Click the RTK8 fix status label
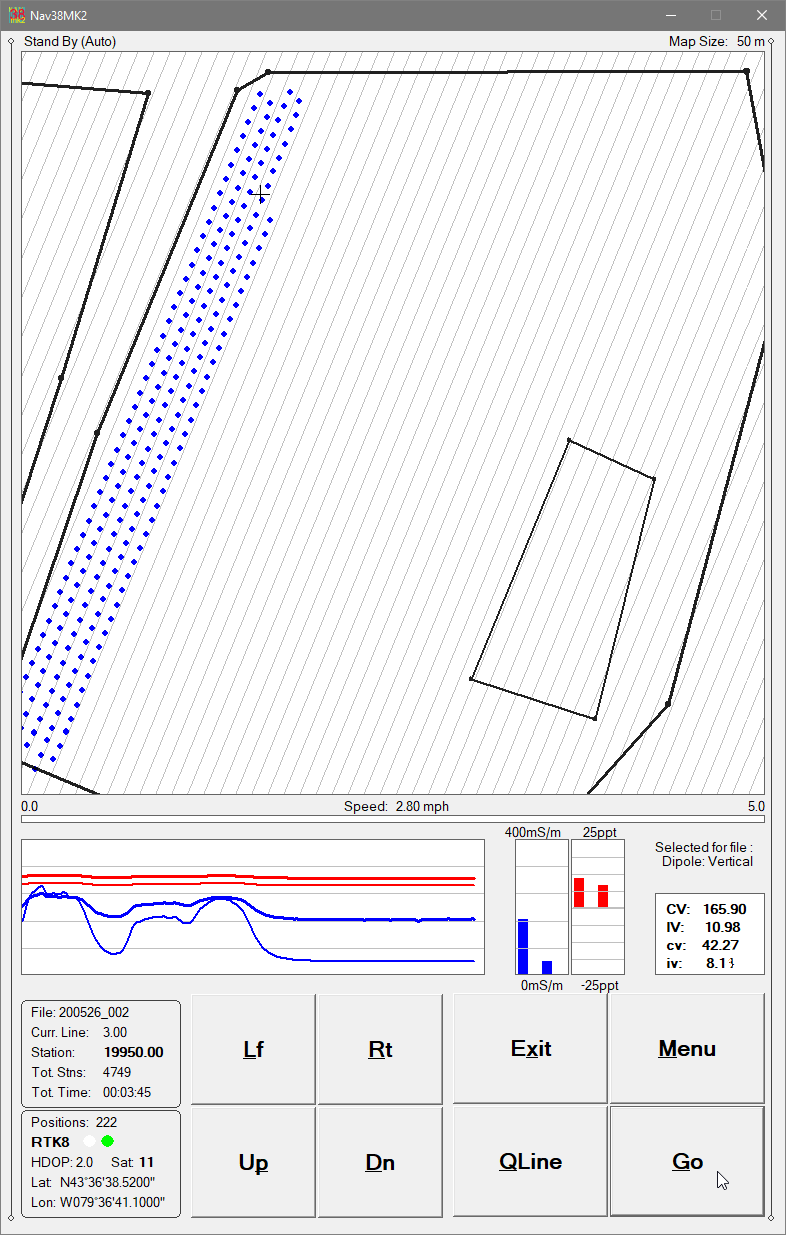Image resolution: width=786 pixels, height=1235 pixels. coord(50,1141)
